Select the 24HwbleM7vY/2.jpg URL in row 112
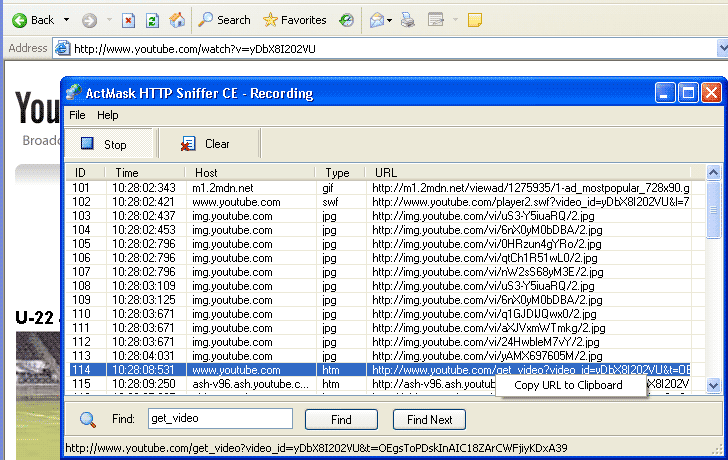 pos(486,342)
